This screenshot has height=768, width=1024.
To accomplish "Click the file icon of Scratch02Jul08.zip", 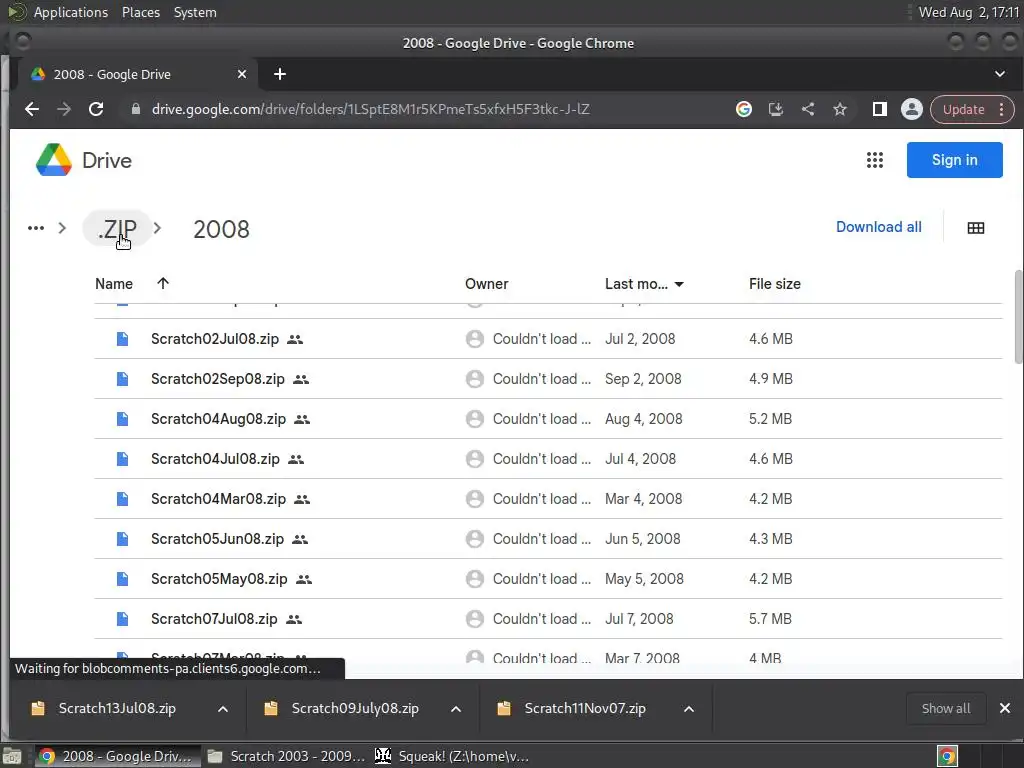I will click(x=122, y=339).
